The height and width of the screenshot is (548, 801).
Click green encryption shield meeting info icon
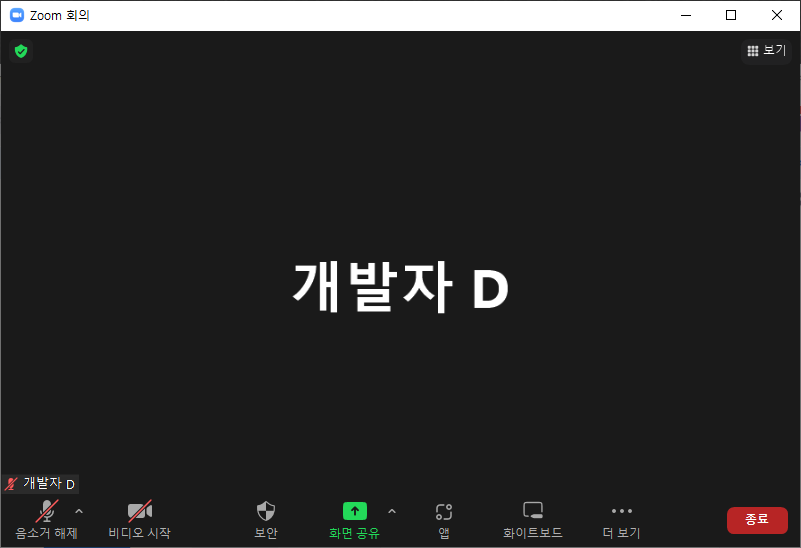(x=21, y=51)
